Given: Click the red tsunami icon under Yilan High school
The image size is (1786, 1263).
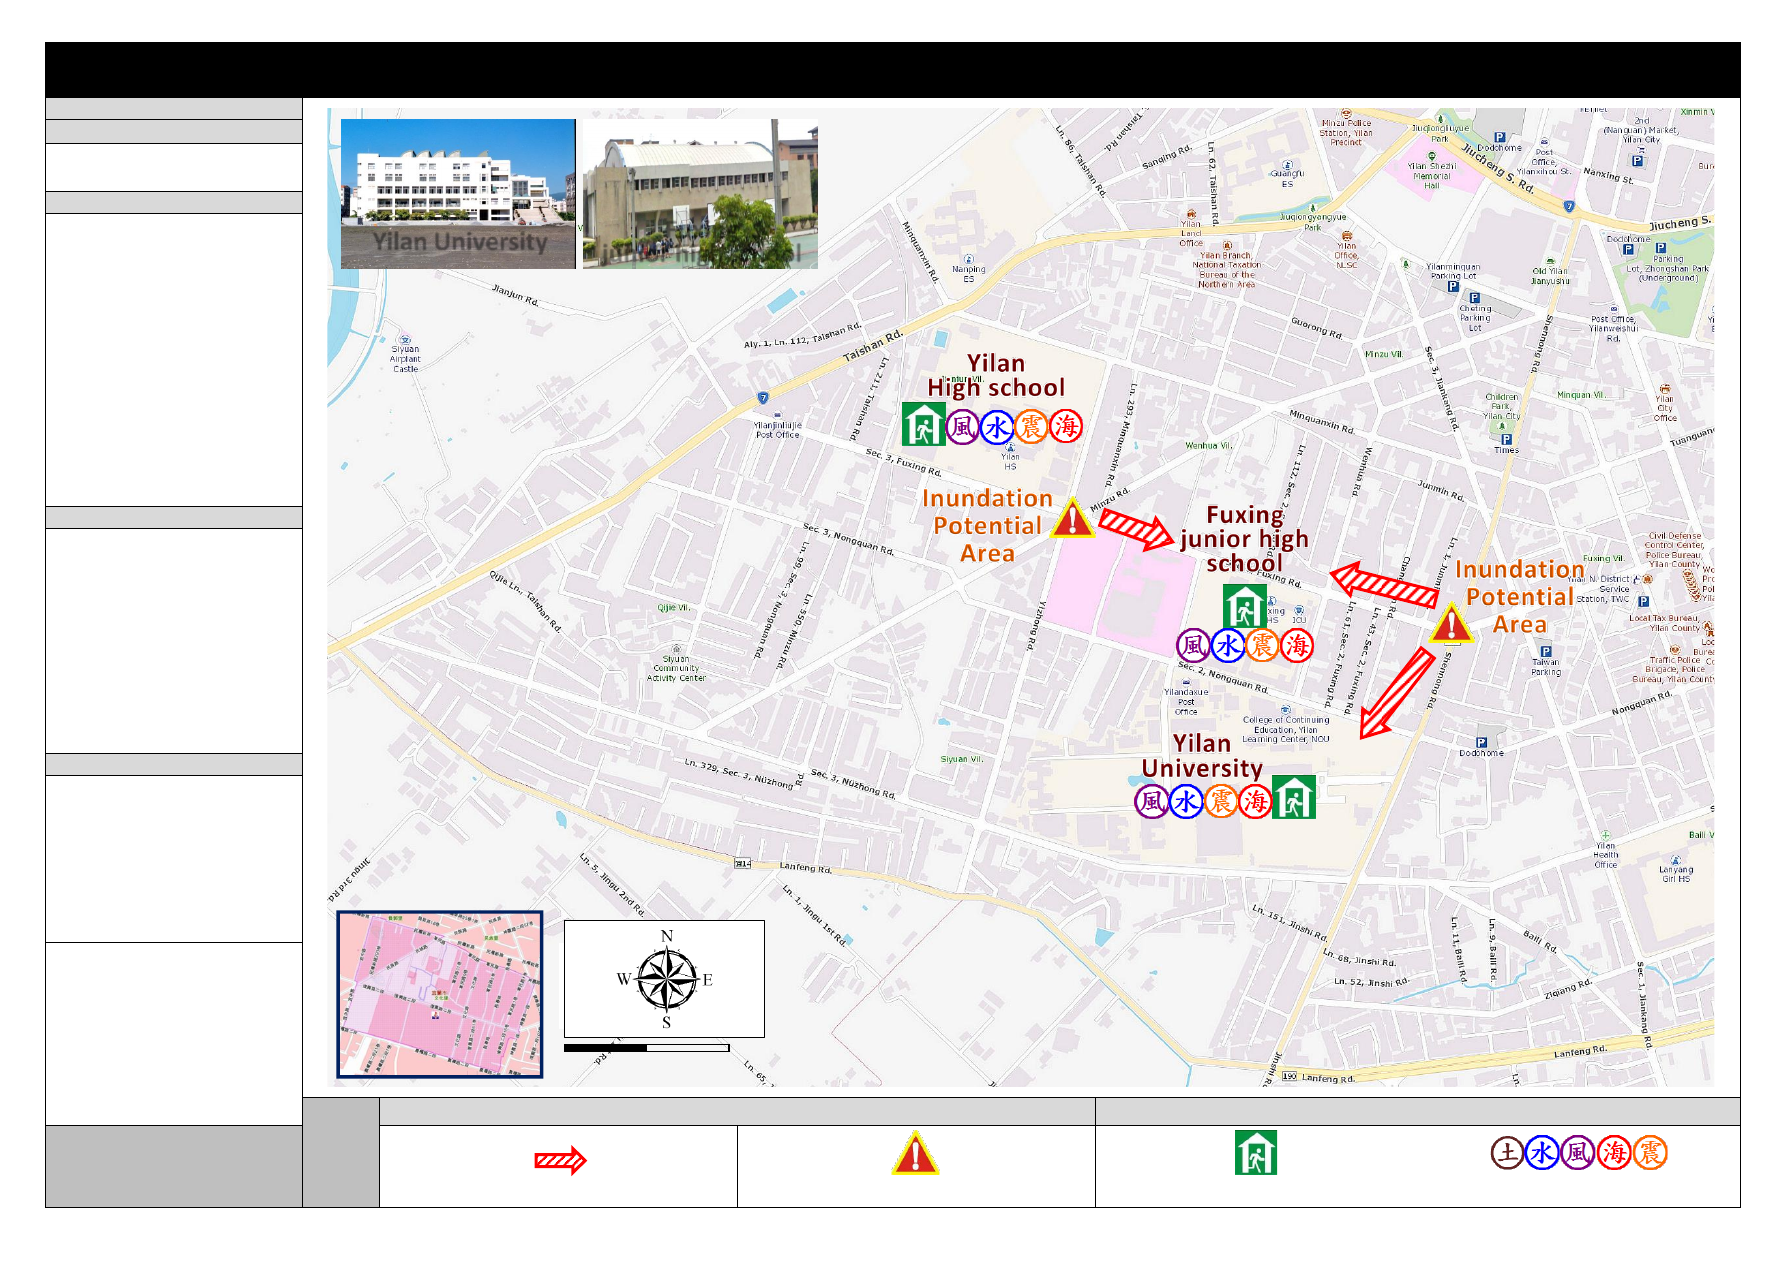Looking at the screenshot, I should (1066, 426).
